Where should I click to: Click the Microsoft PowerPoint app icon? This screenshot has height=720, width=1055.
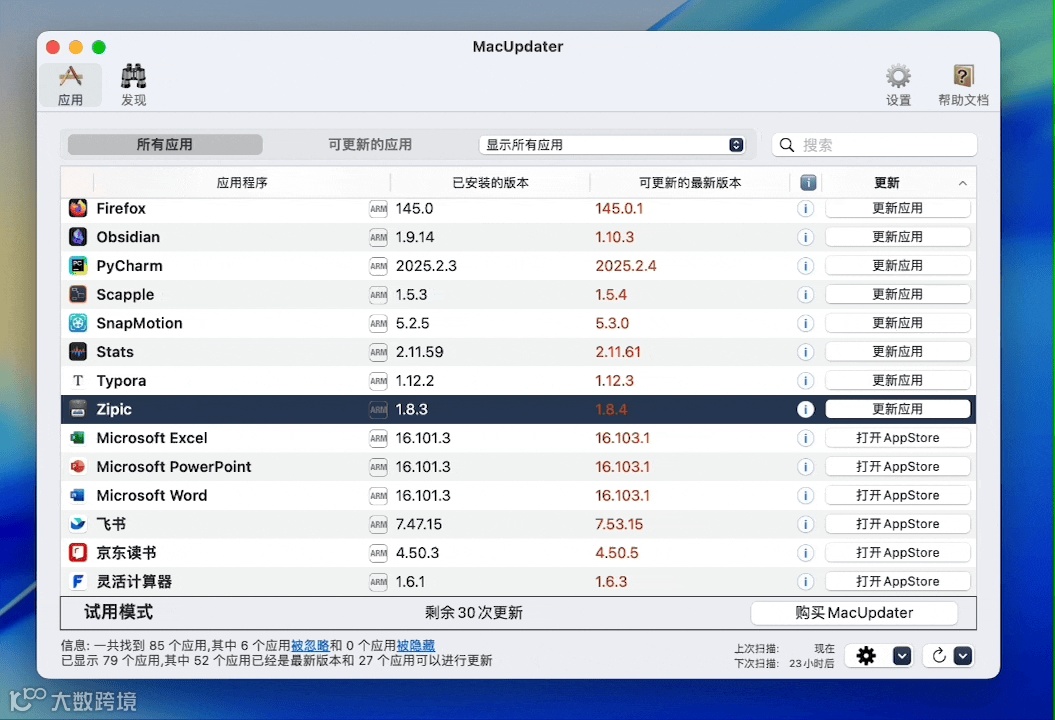tap(78, 467)
